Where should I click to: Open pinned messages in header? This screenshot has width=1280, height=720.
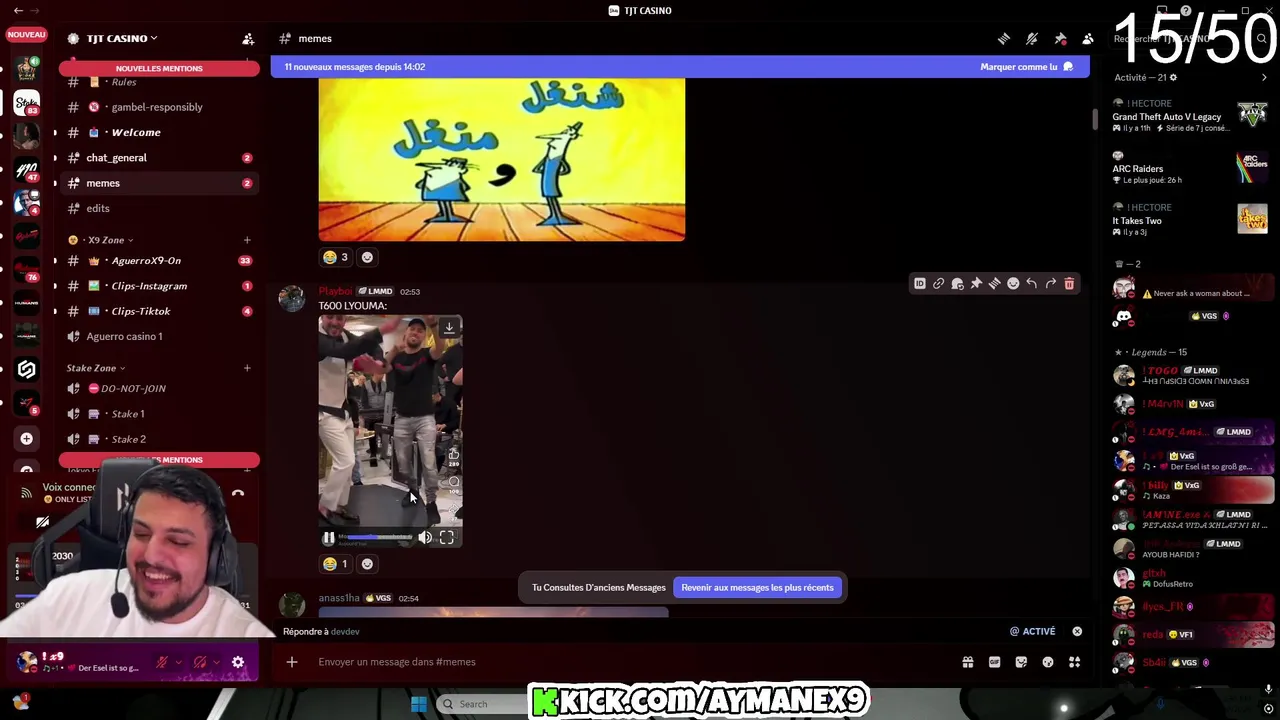(1060, 39)
